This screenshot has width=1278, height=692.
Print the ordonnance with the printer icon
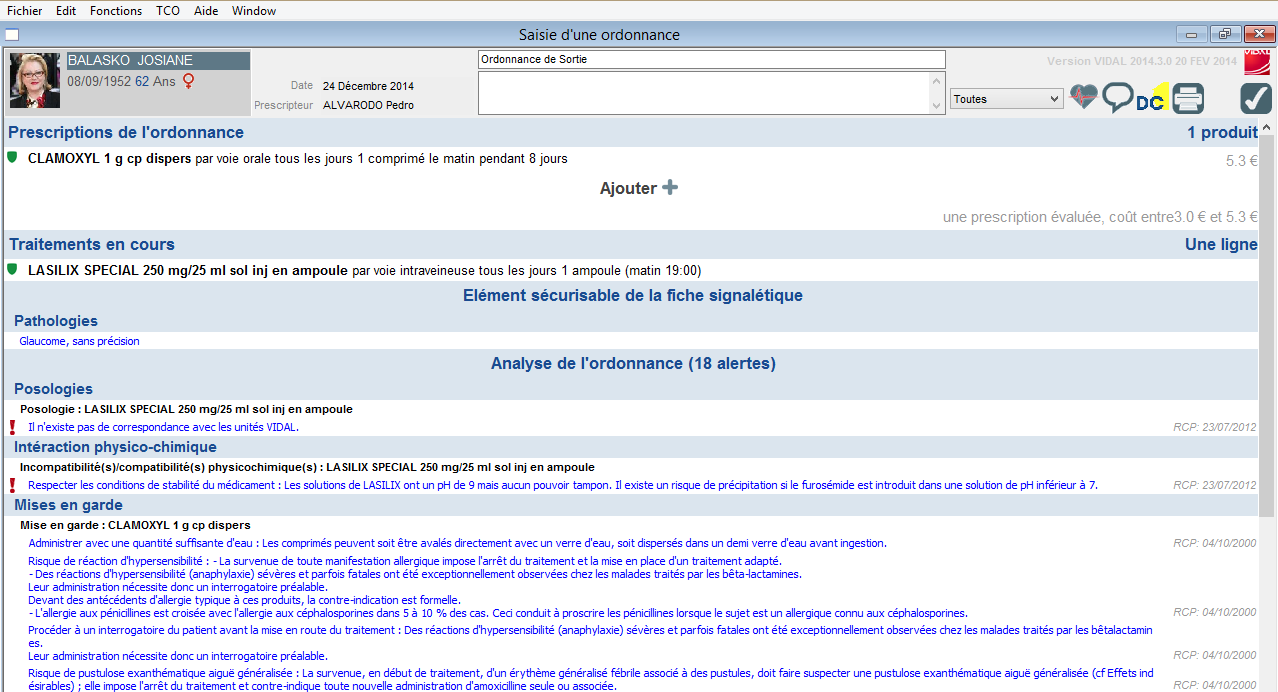[1188, 99]
